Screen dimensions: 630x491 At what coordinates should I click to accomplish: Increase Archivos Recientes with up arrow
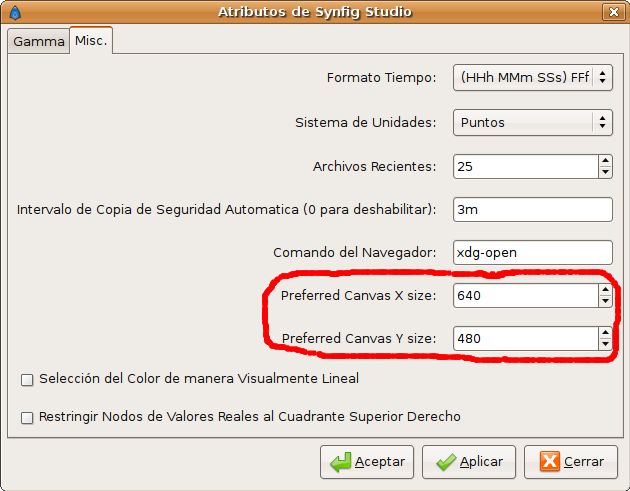pyautogui.click(x=605, y=161)
